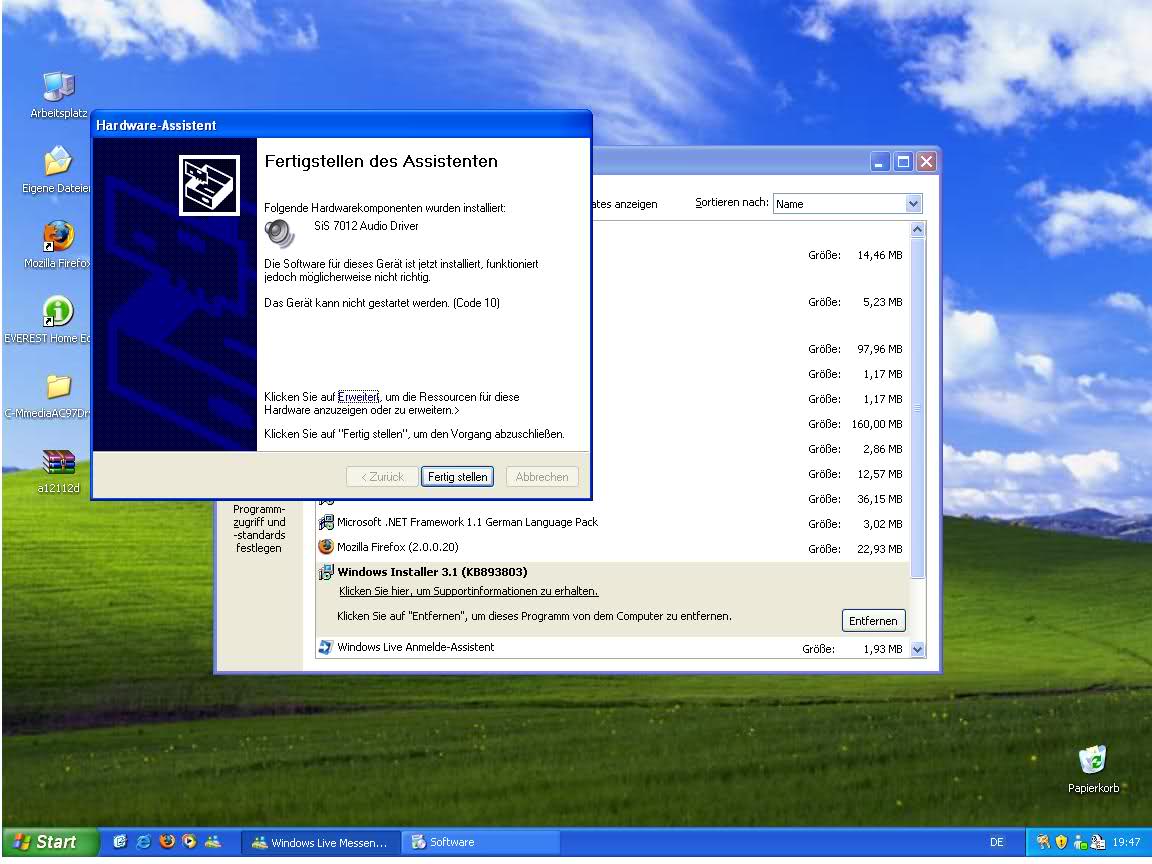This screenshot has height=864, width=1152.
Task: Click the tray icon left of the clock
Action: pyautogui.click(x=1098, y=842)
